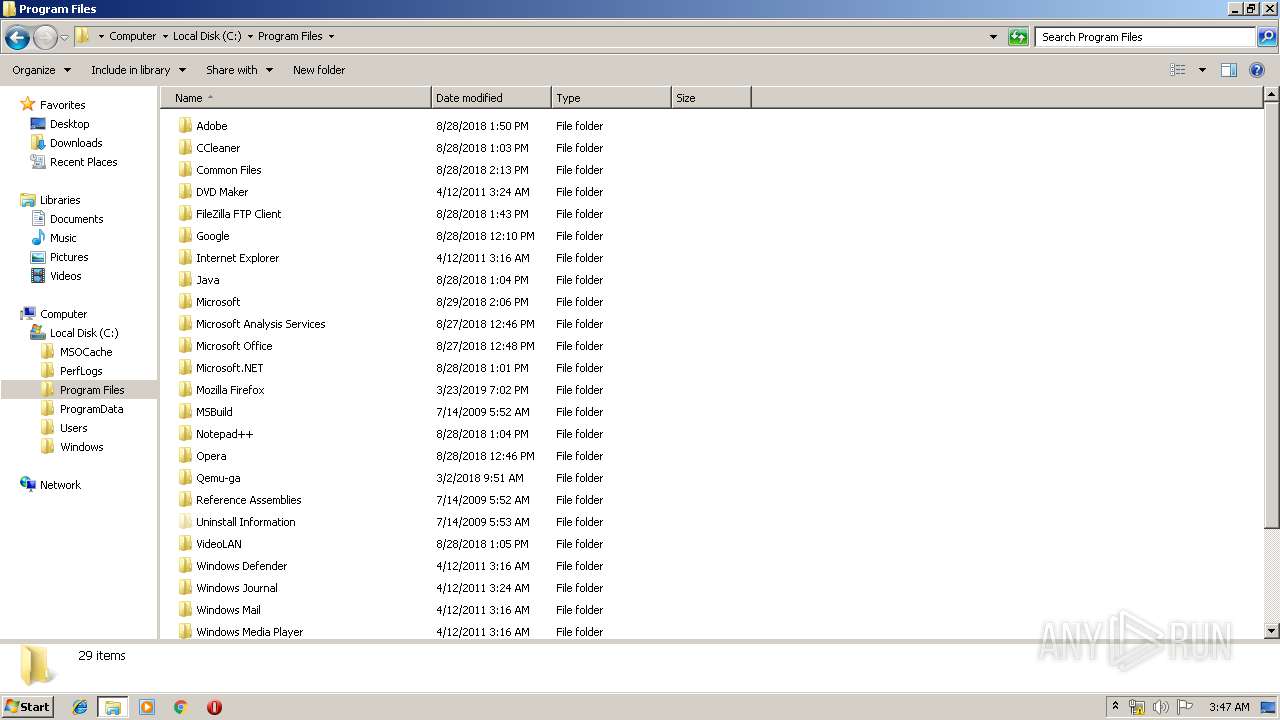Sort by Size column header

coord(711,98)
